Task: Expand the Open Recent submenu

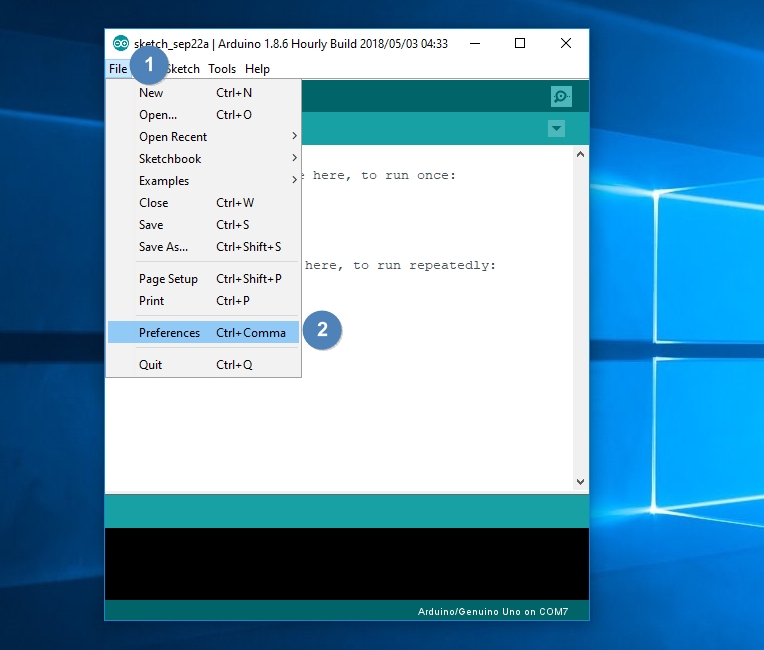Action: pos(203,136)
